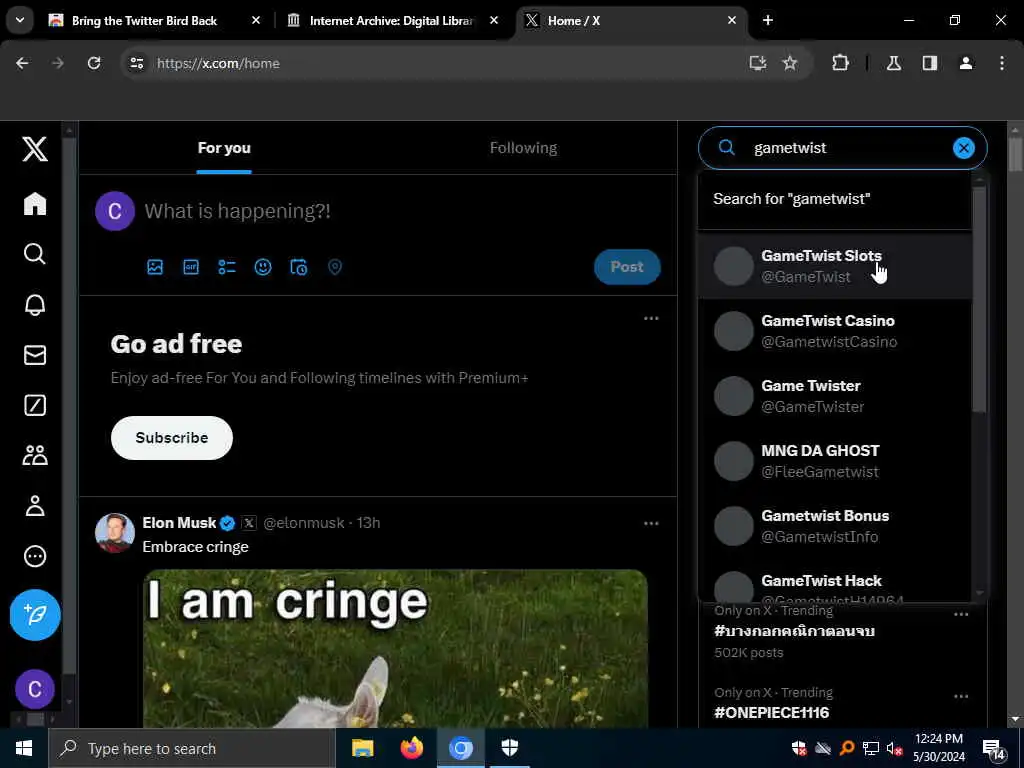Open Grok slash icon in sidebar
Screen dimensions: 1024x768
(x=35, y=405)
